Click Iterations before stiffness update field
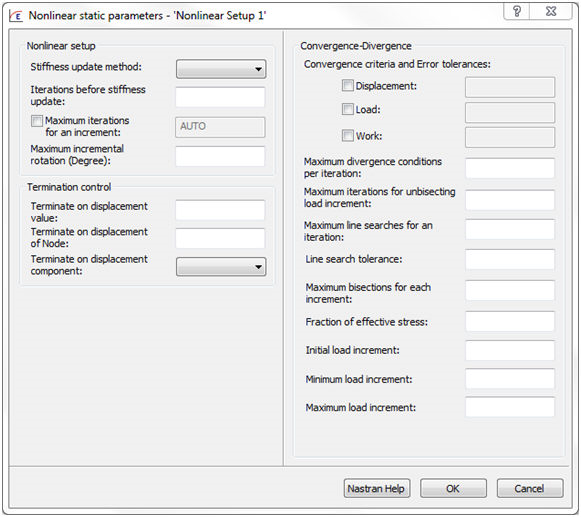This screenshot has height=517, width=581. (220, 97)
